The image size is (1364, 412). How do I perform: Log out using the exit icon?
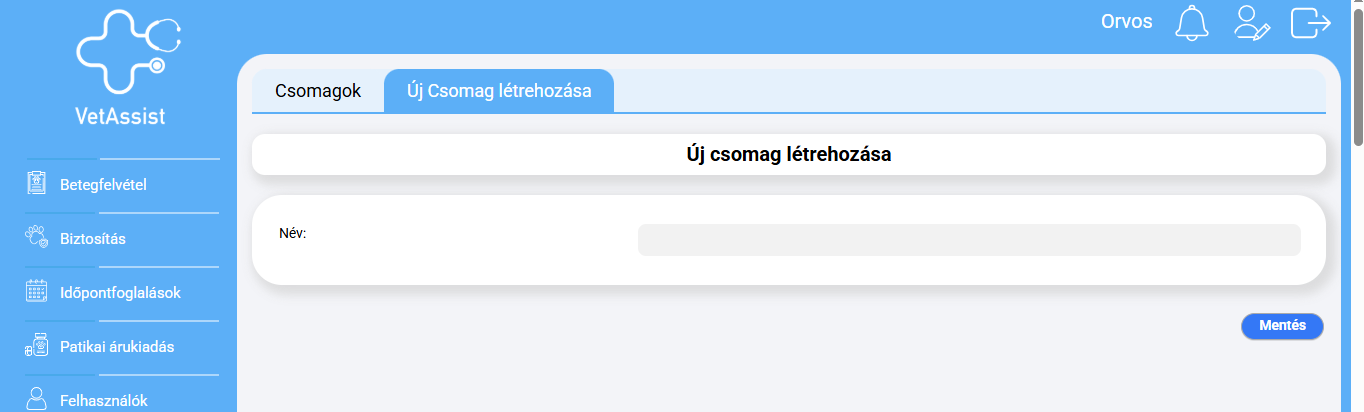pos(1310,23)
